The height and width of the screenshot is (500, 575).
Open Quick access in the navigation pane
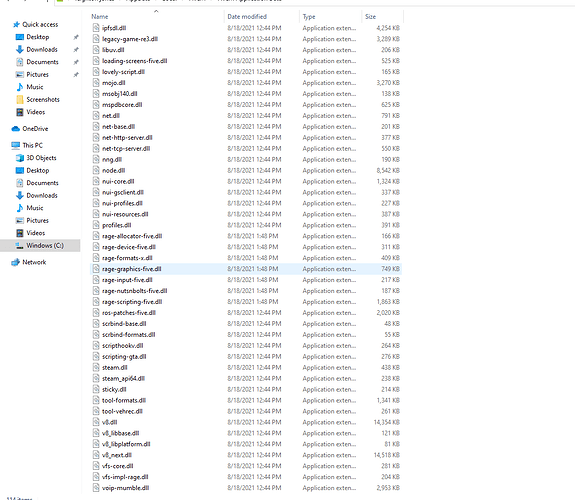pos(40,25)
